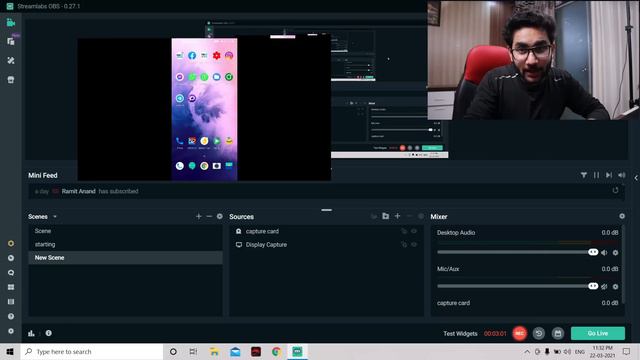Open the App Store icon in left sidebar

pos(11,79)
